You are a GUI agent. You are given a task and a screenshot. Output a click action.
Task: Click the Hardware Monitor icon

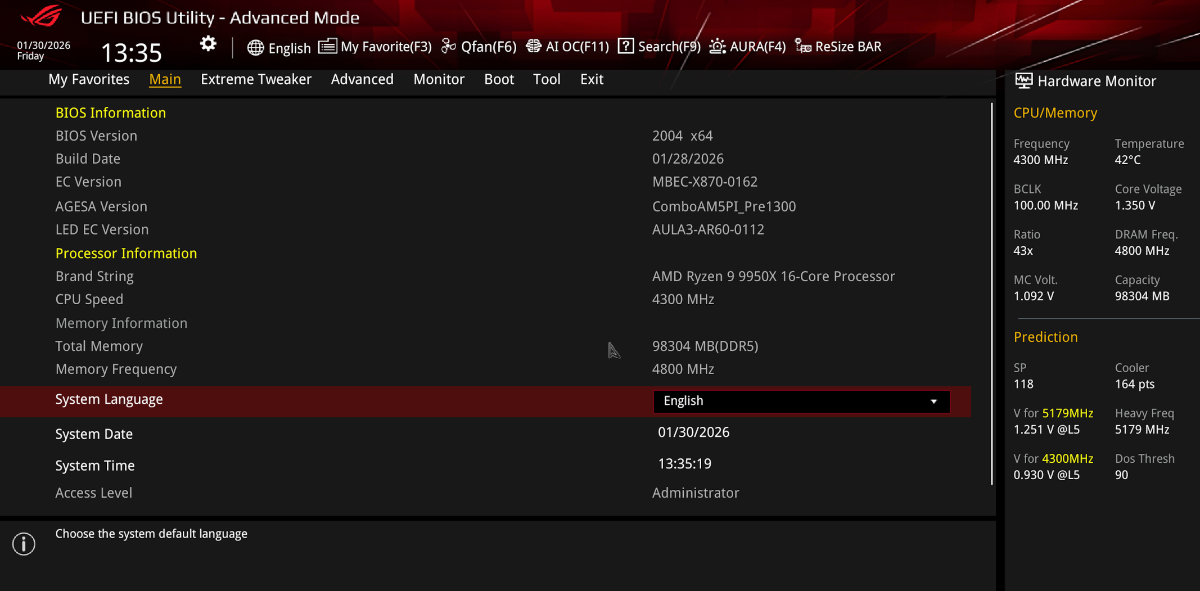[1024, 81]
